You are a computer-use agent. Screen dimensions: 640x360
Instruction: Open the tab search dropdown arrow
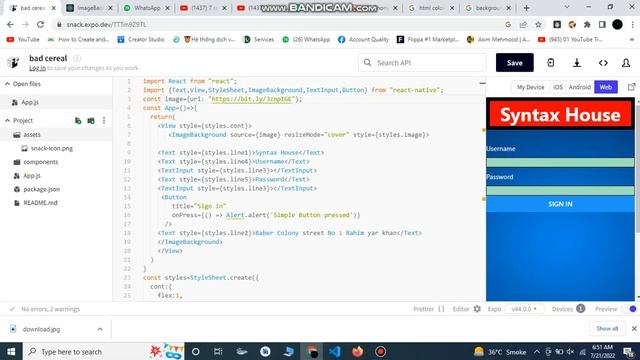[x=567, y=7]
